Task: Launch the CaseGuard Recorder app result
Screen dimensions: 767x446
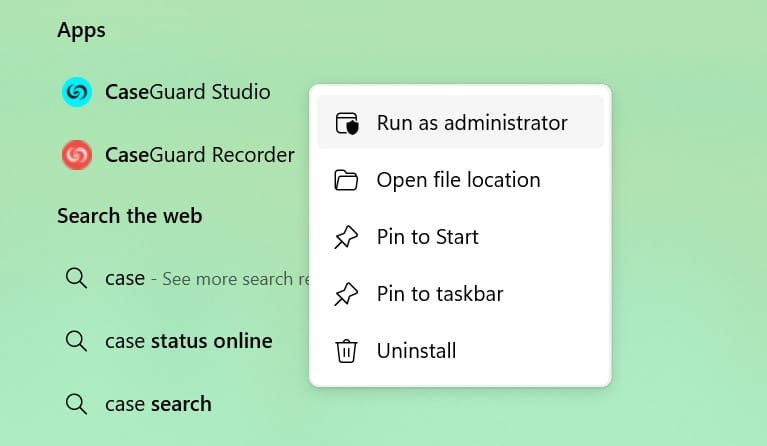Action: (x=199, y=155)
